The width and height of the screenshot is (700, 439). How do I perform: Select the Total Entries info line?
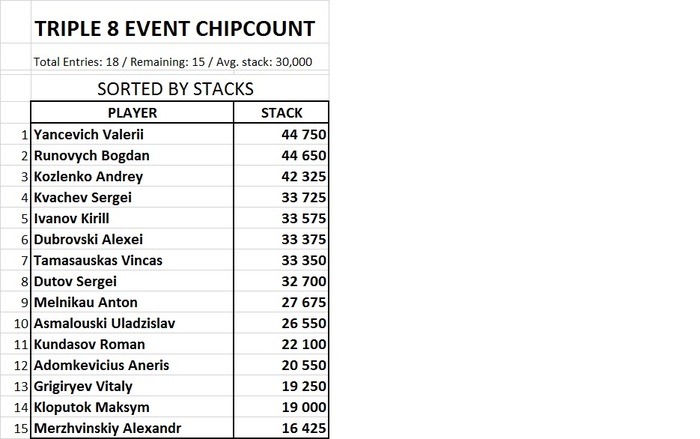[x=173, y=61]
